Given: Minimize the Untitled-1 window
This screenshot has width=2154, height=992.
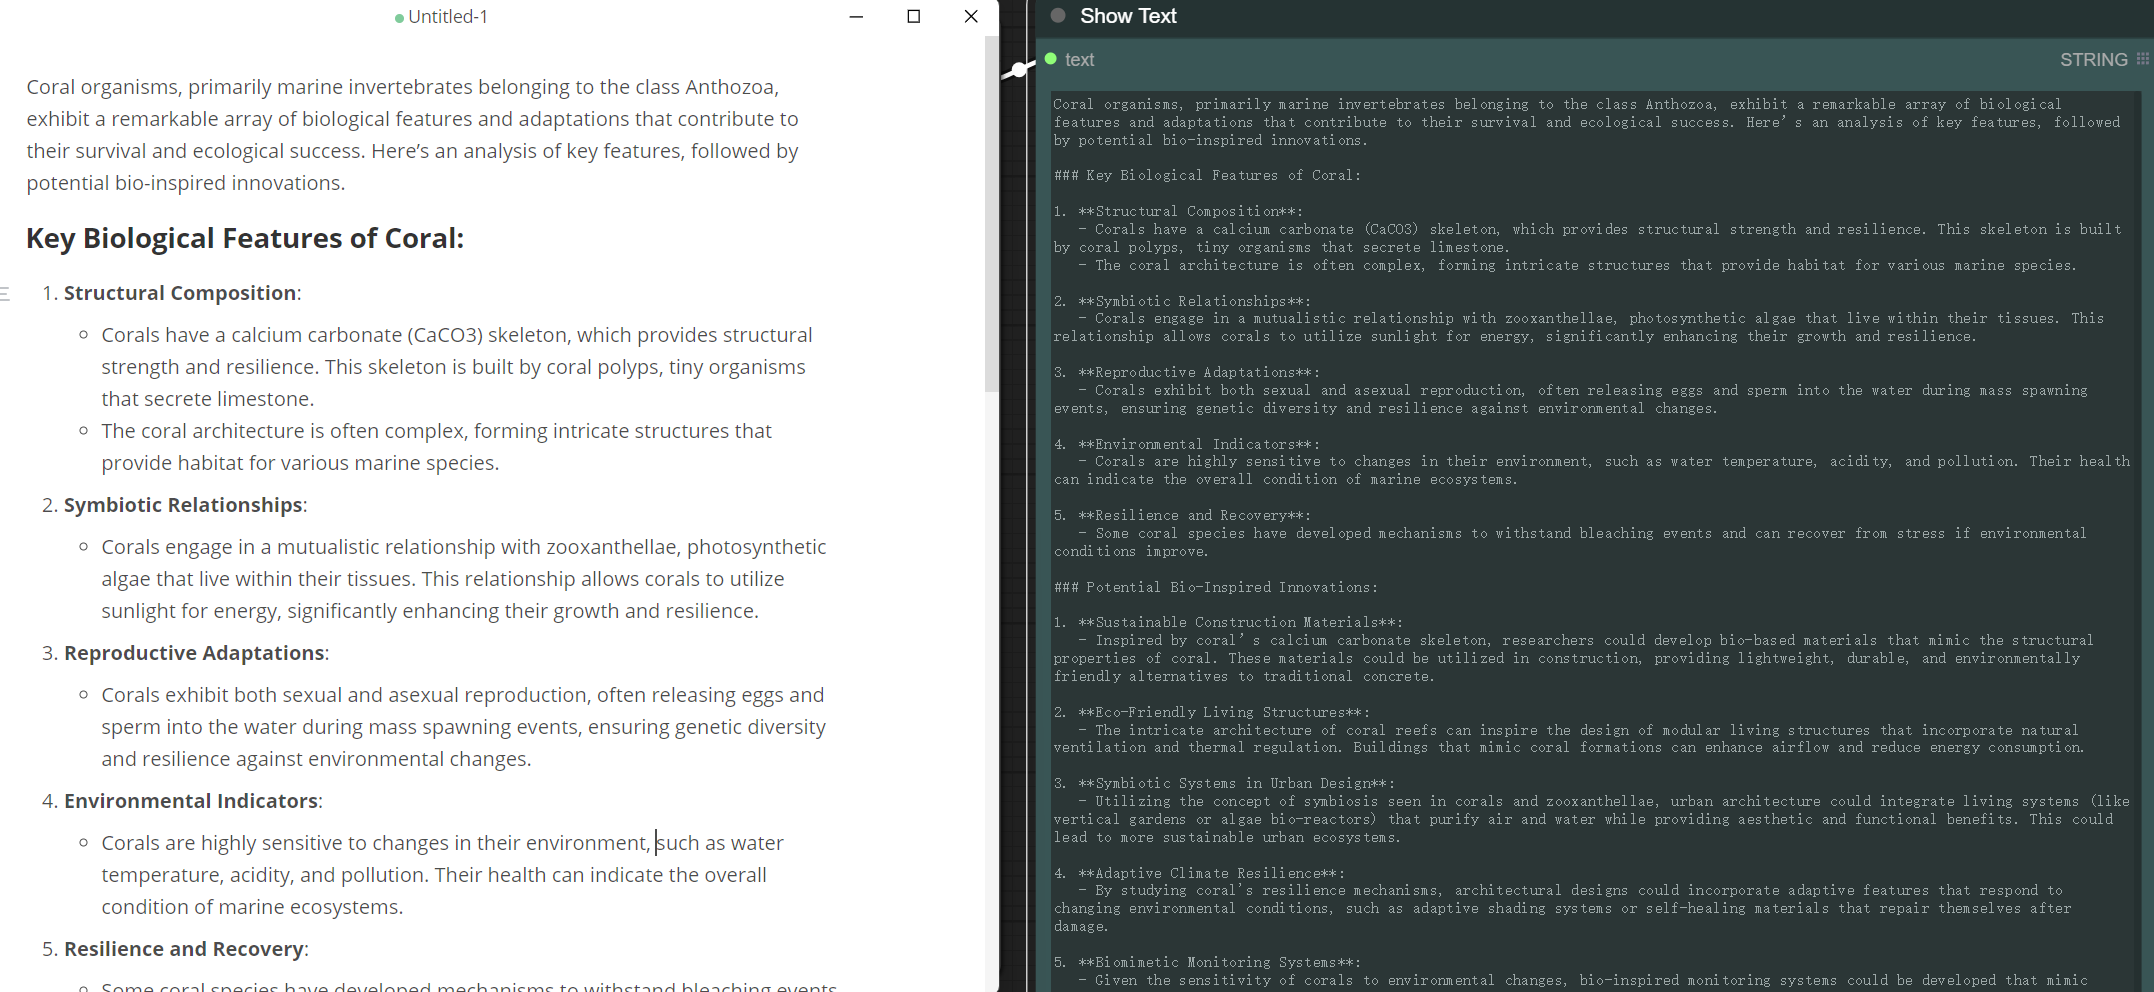Looking at the screenshot, I should pyautogui.click(x=856, y=17).
